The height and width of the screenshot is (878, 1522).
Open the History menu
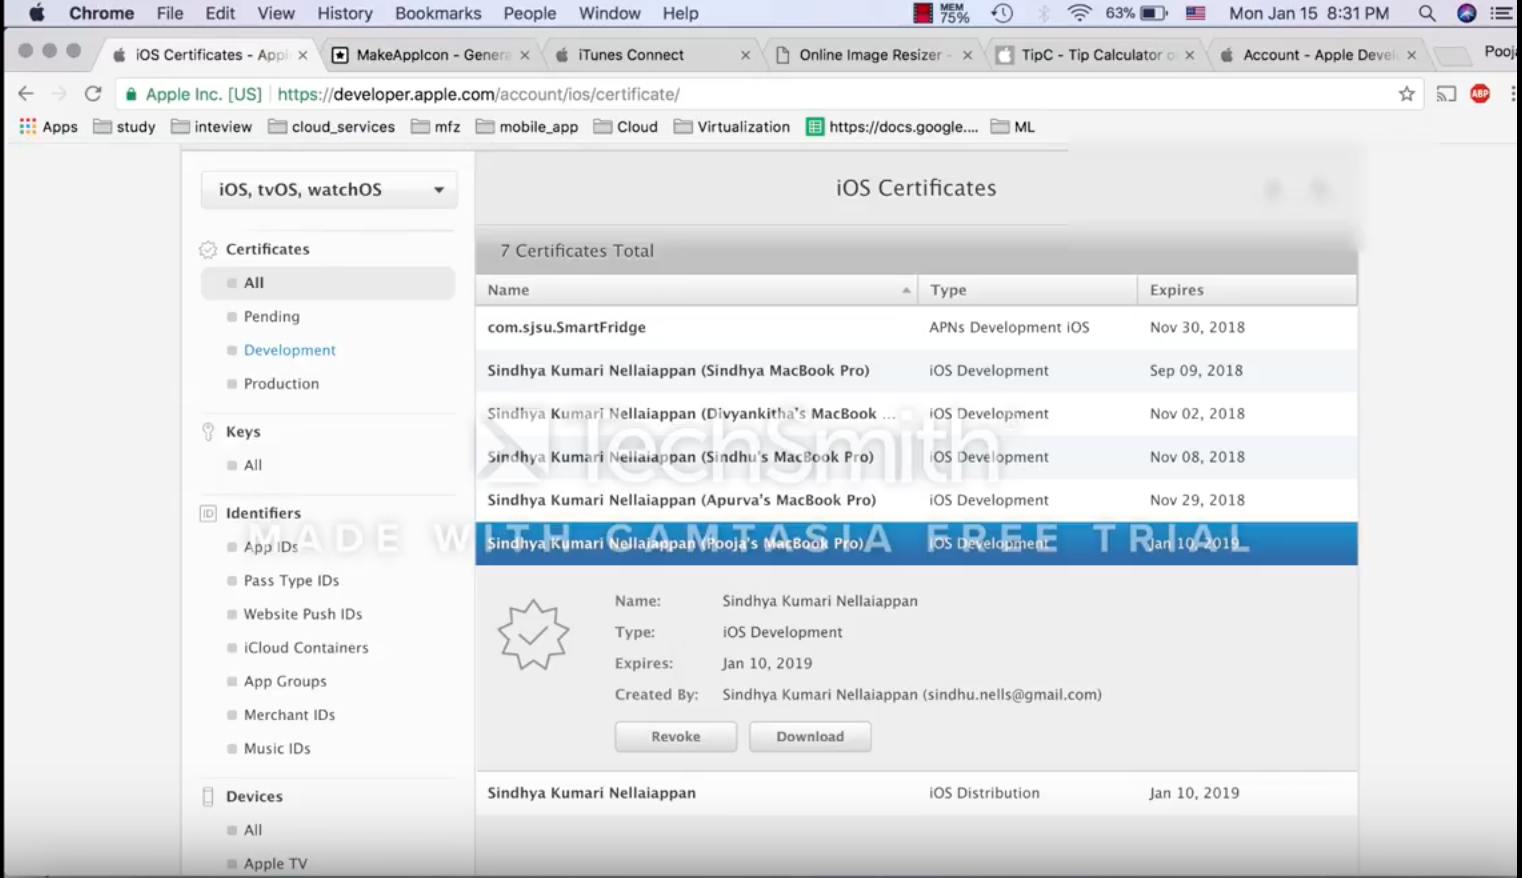tap(345, 13)
